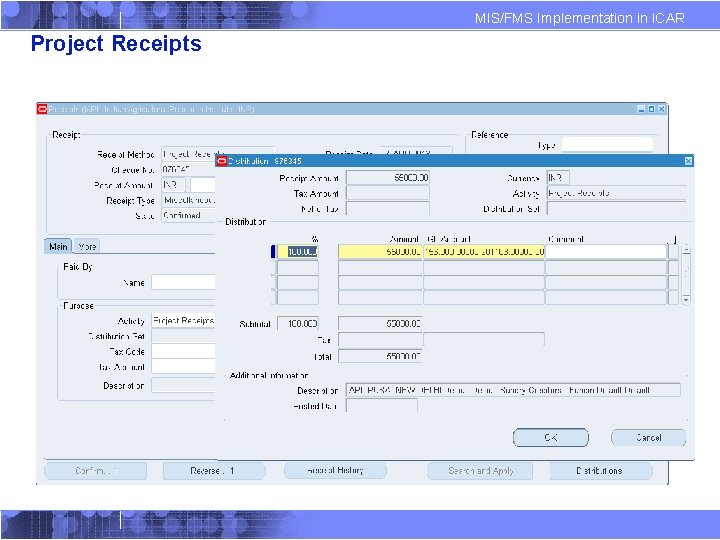Click the Subtotal amount field
Screen dimensions: 720x540
(380, 324)
